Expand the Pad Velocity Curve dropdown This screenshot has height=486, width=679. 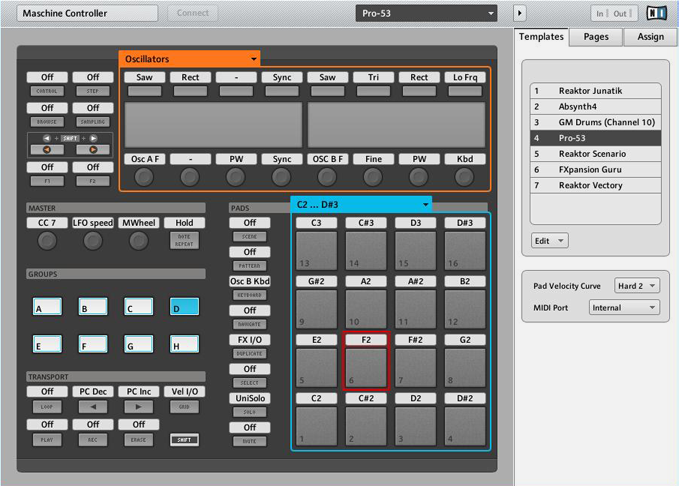click(x=636, y=286)
